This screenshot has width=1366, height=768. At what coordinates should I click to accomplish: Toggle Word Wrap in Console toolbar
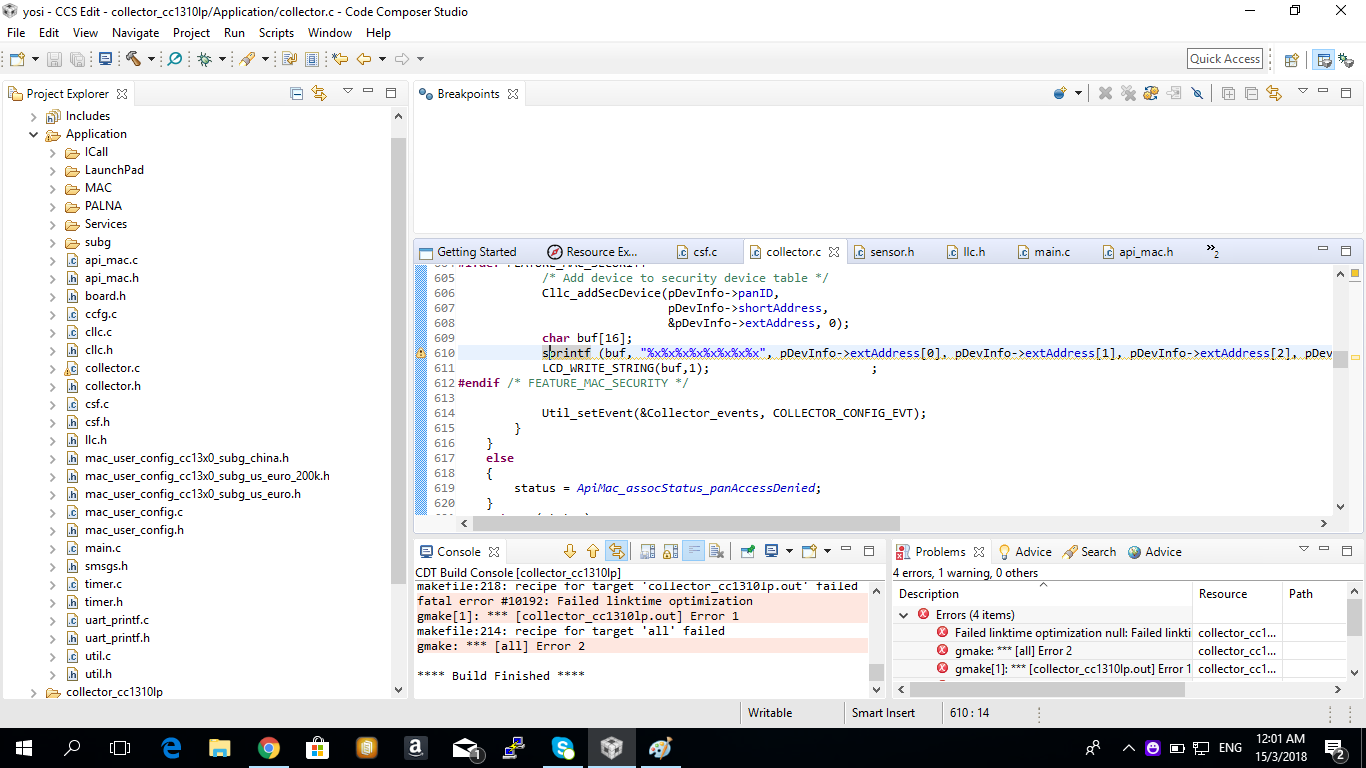click(x=693, y=551)
